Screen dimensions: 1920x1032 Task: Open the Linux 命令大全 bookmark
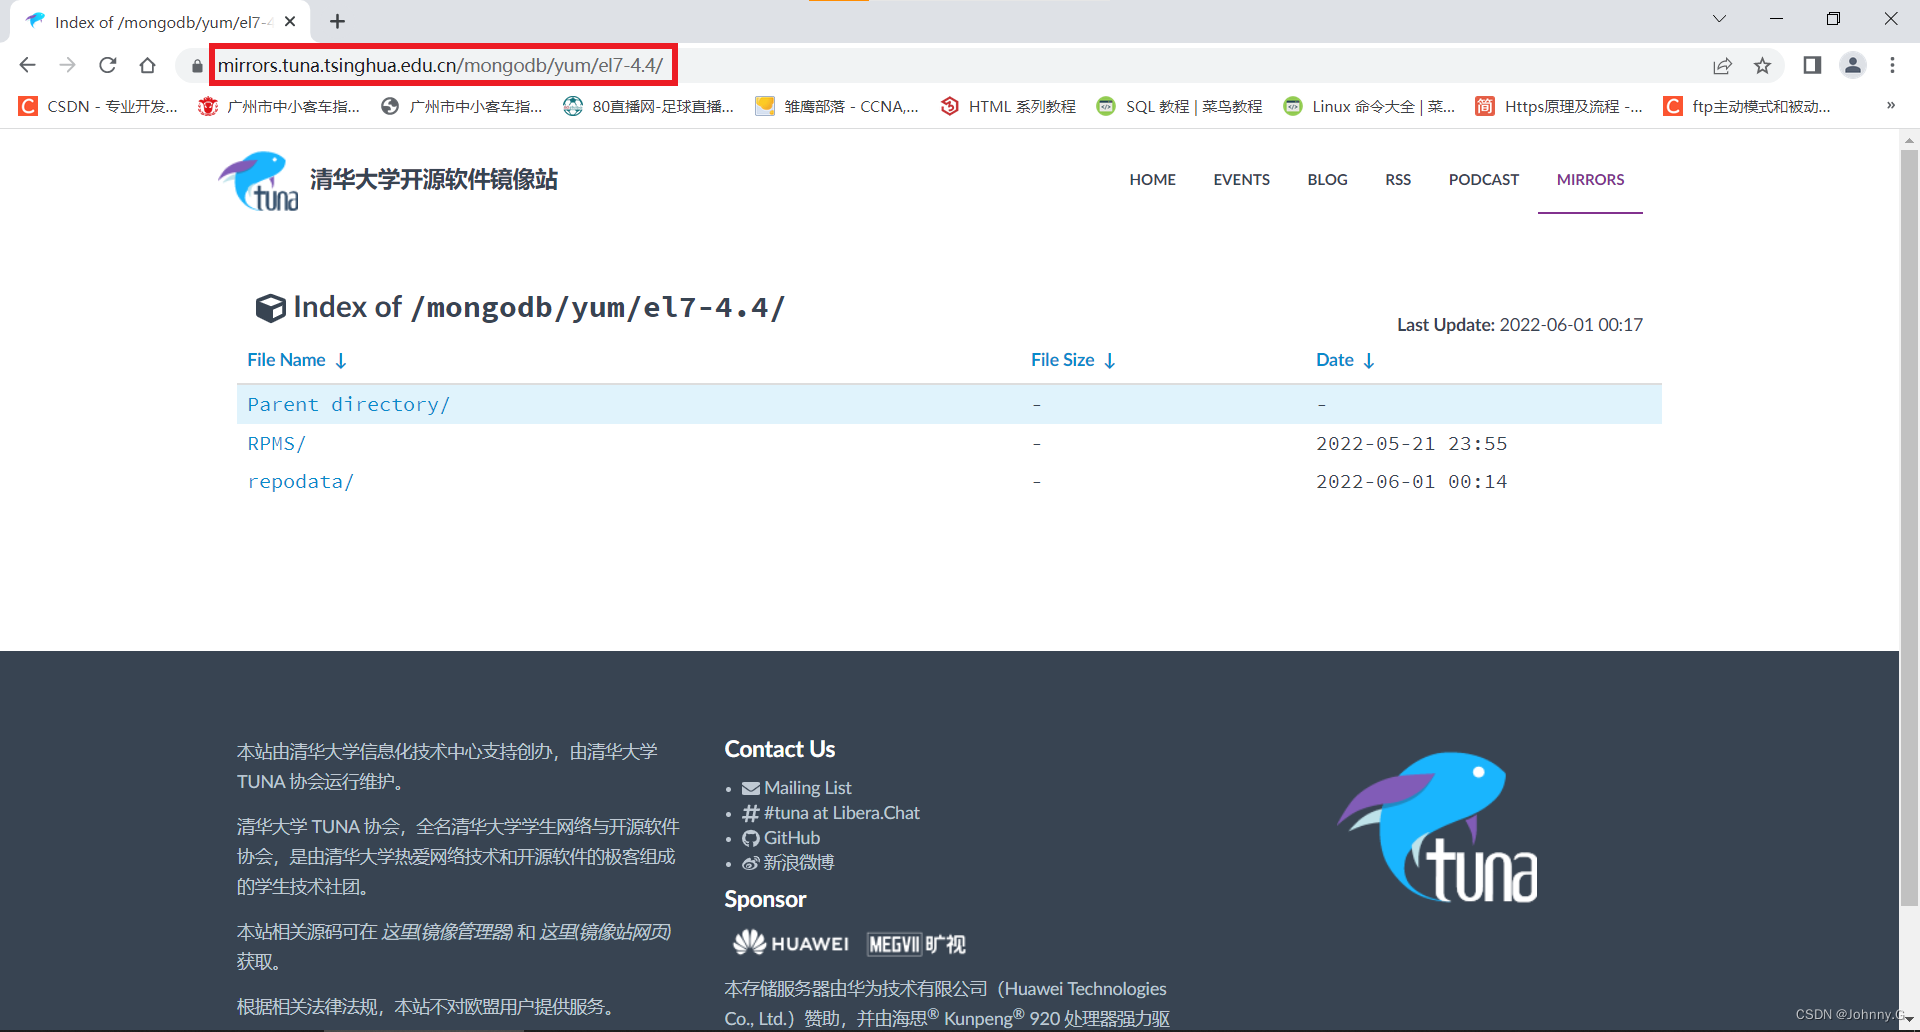click(x=1369, y=106)
